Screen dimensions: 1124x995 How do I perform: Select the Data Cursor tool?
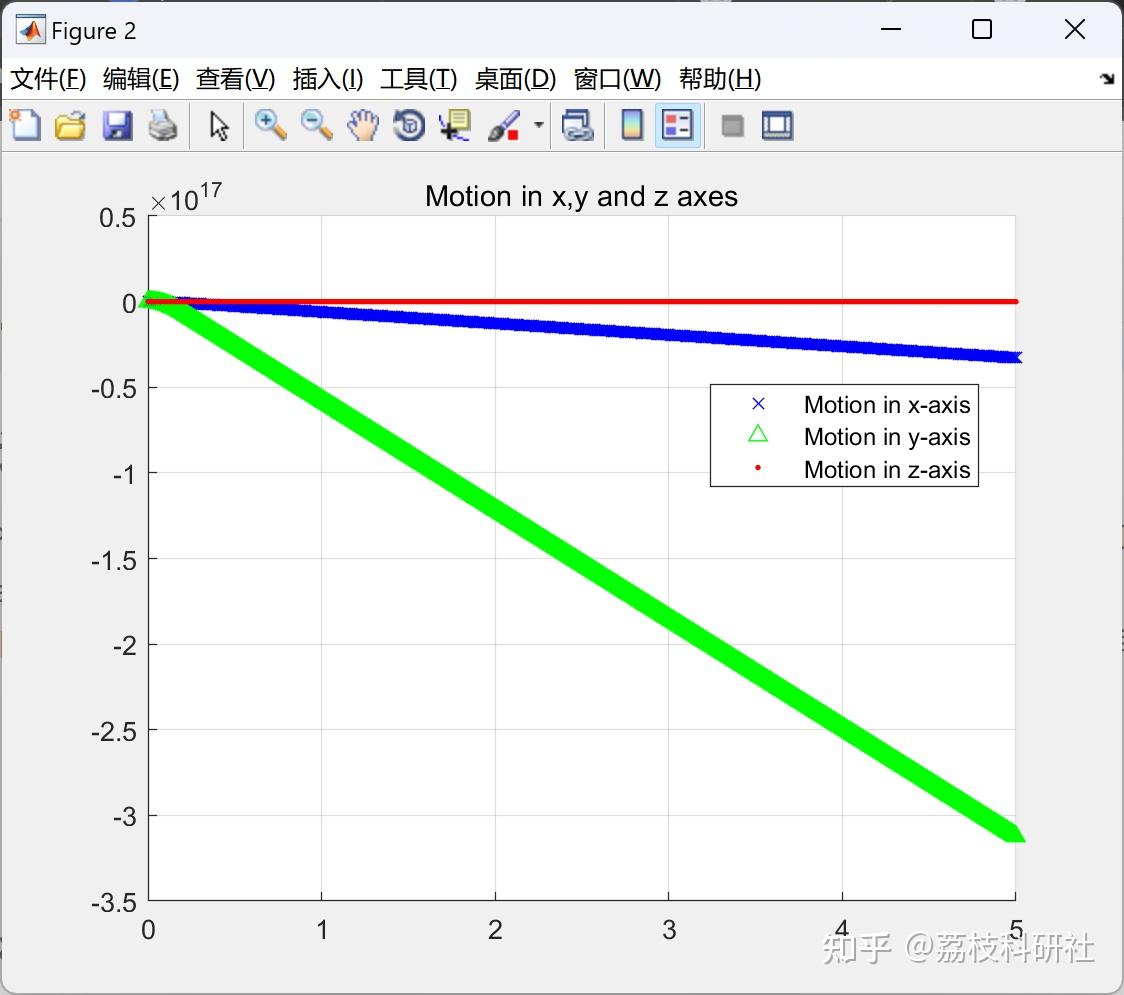pos(454,126)
